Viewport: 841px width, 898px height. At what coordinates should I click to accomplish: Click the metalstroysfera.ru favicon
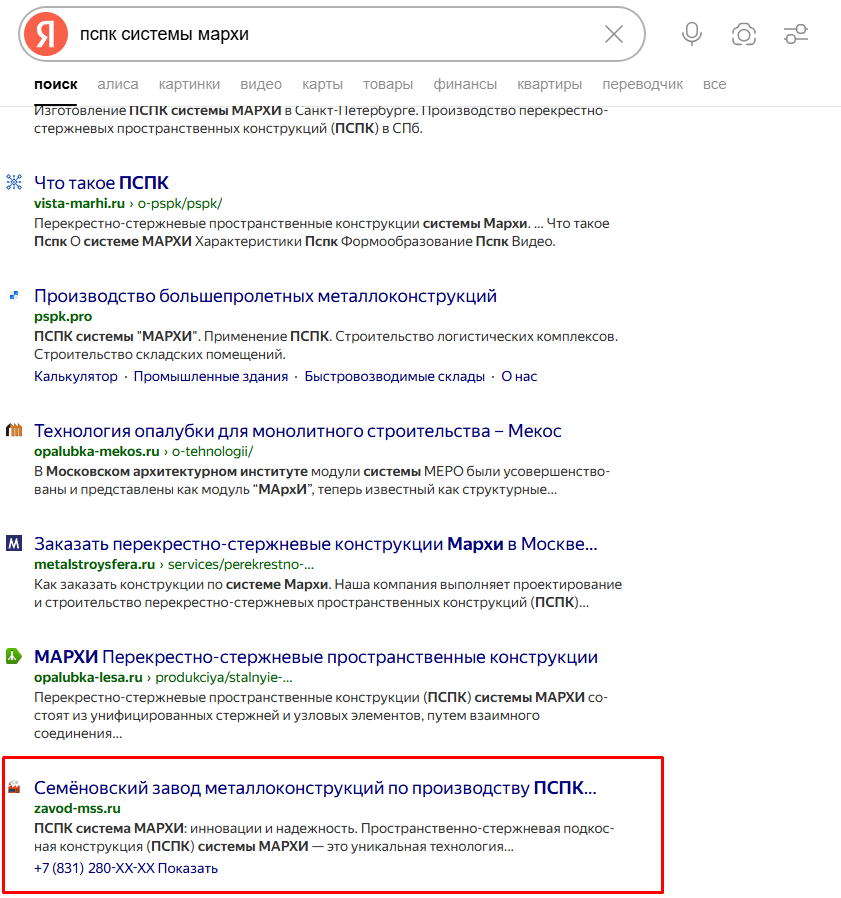(14, 543)
